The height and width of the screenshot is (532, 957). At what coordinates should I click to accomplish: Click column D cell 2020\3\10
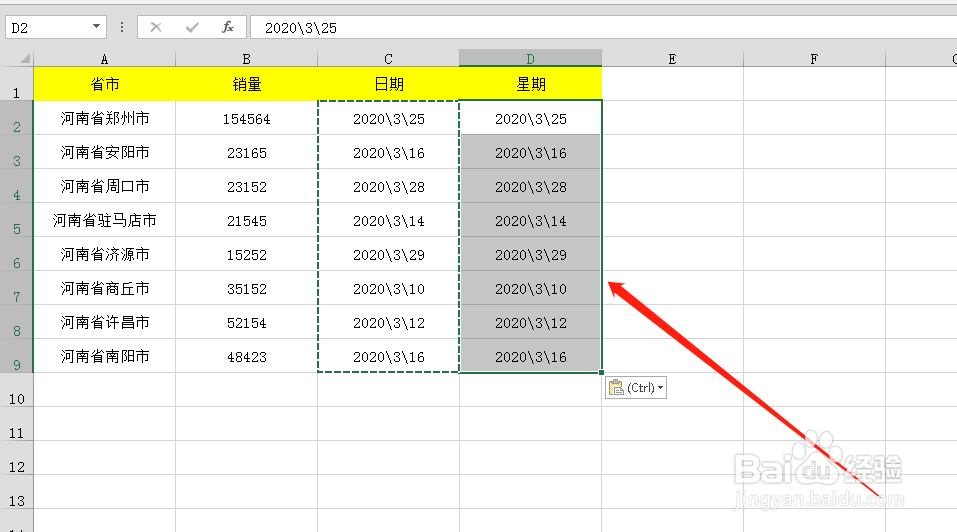click(x=530, y=288)
